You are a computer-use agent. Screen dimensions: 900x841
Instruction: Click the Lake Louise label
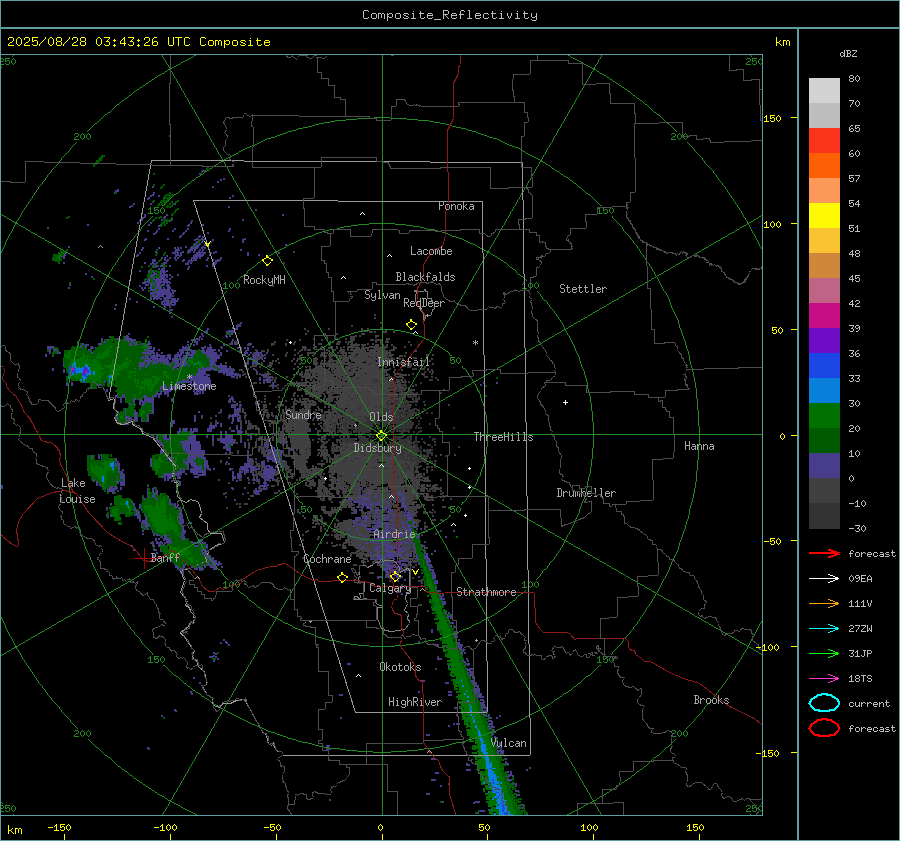click(x=77, y=491)
